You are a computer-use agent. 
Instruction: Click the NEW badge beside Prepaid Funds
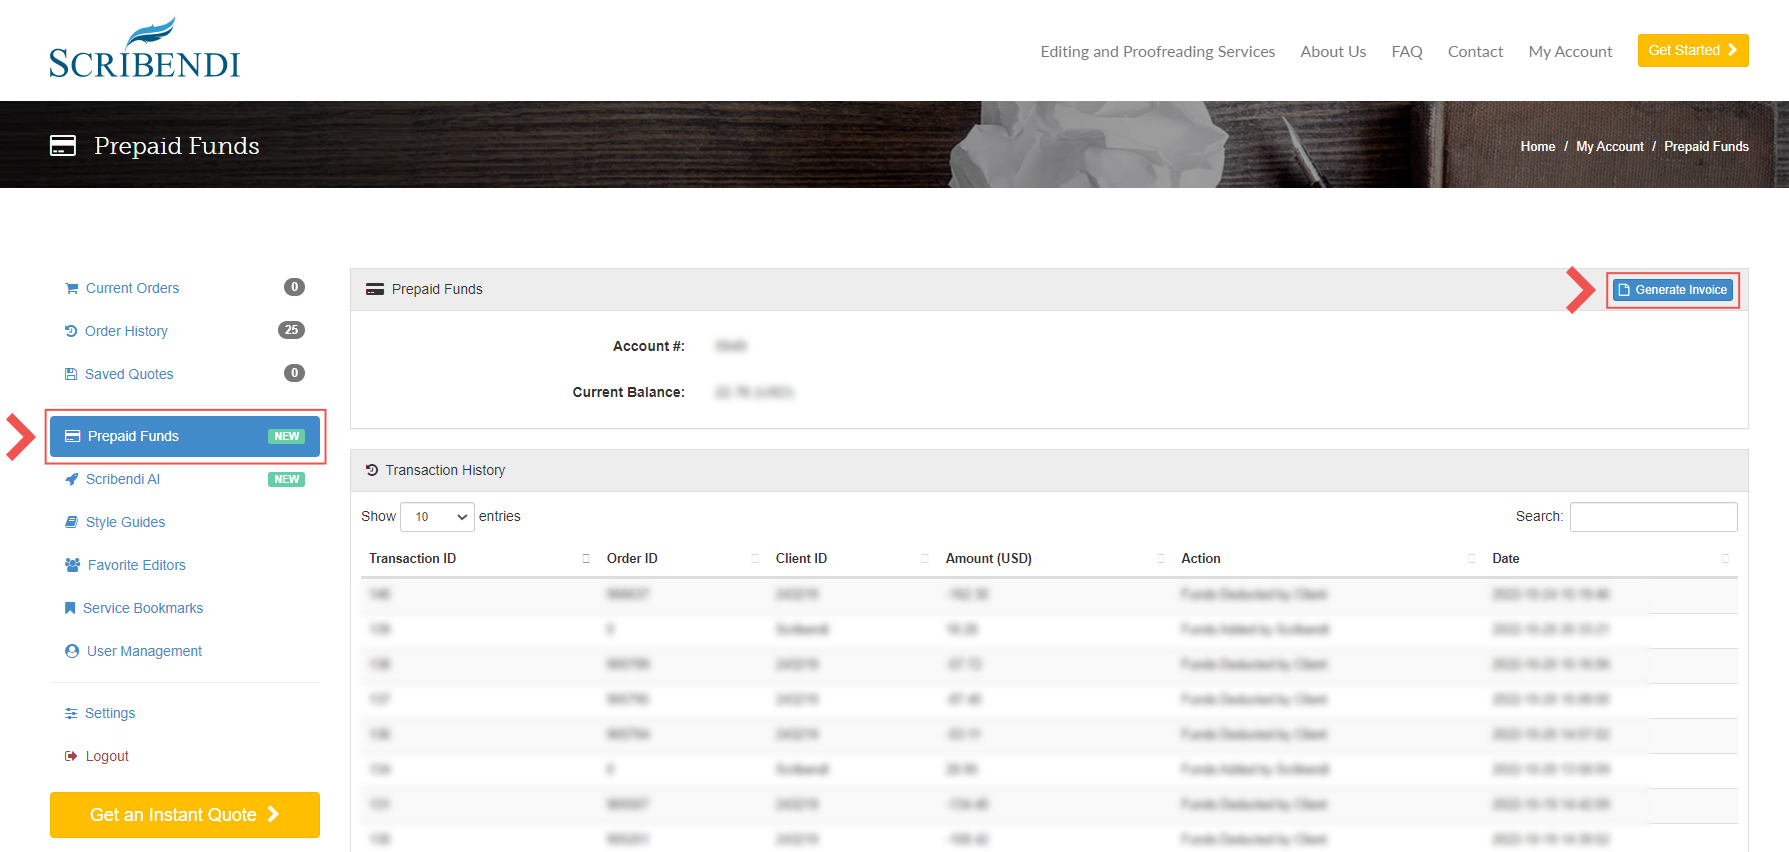[x=286, y=436]
